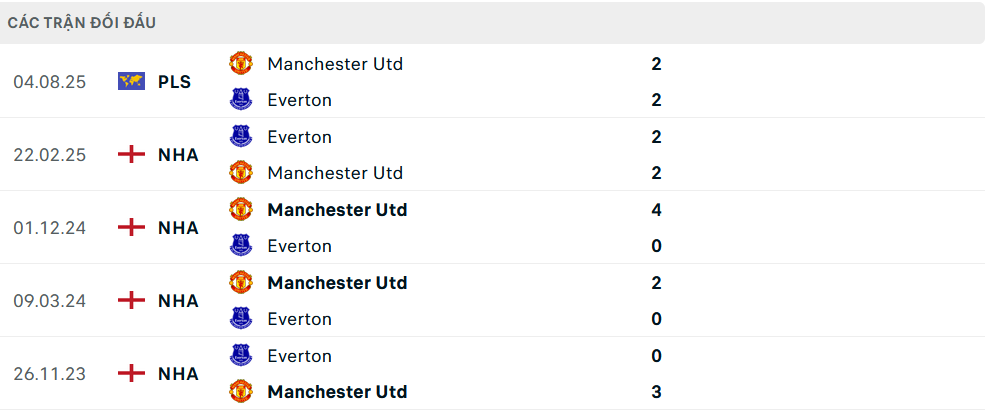Screen dimensions: 987x412
Task: Click England flag icon on 01.12.24 row
Action: coord(131,228)
